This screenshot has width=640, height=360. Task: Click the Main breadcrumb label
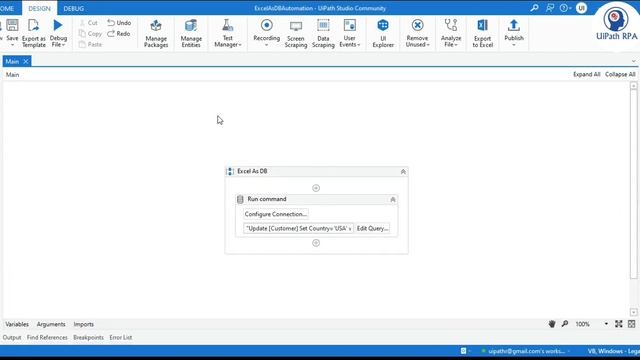[12, 75]
